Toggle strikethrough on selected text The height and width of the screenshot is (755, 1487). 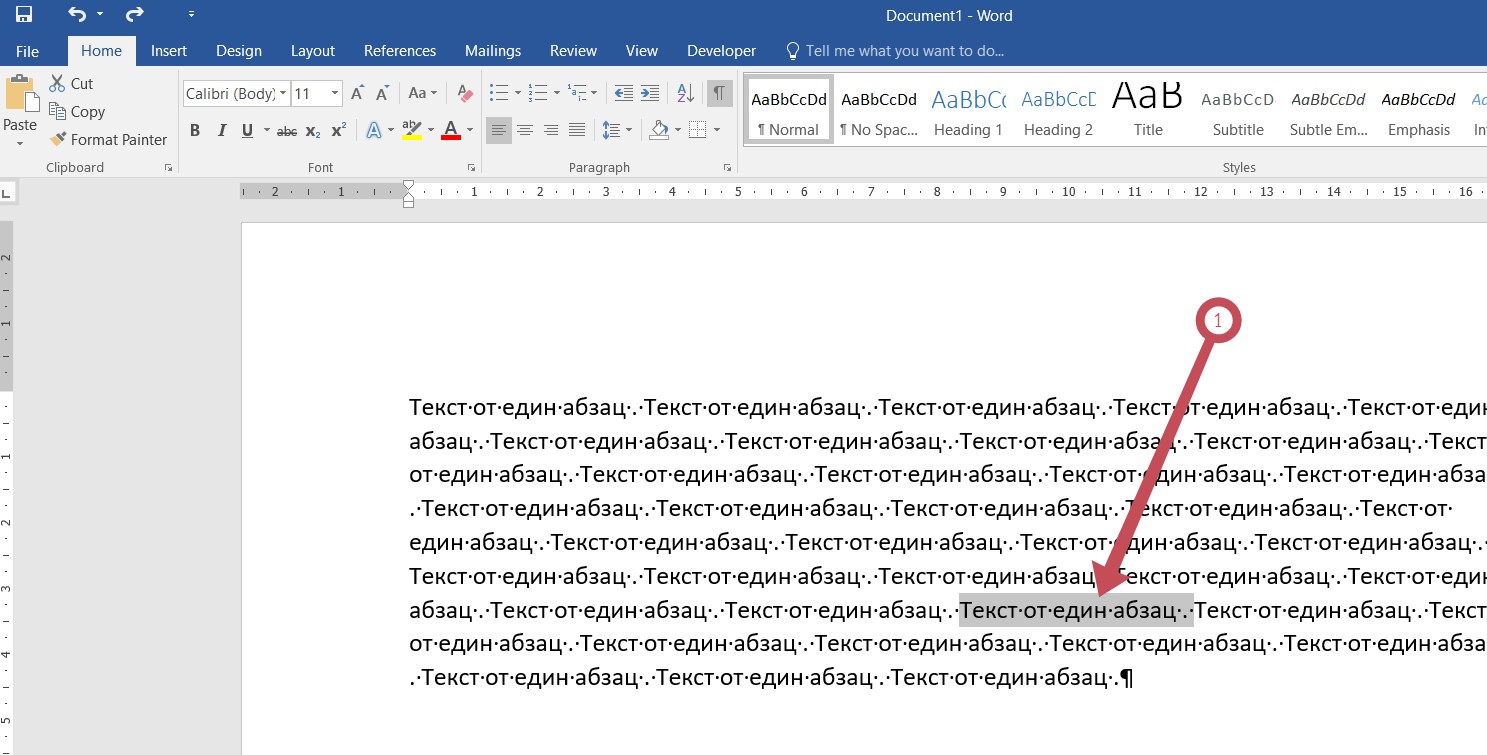click(287, 130)
